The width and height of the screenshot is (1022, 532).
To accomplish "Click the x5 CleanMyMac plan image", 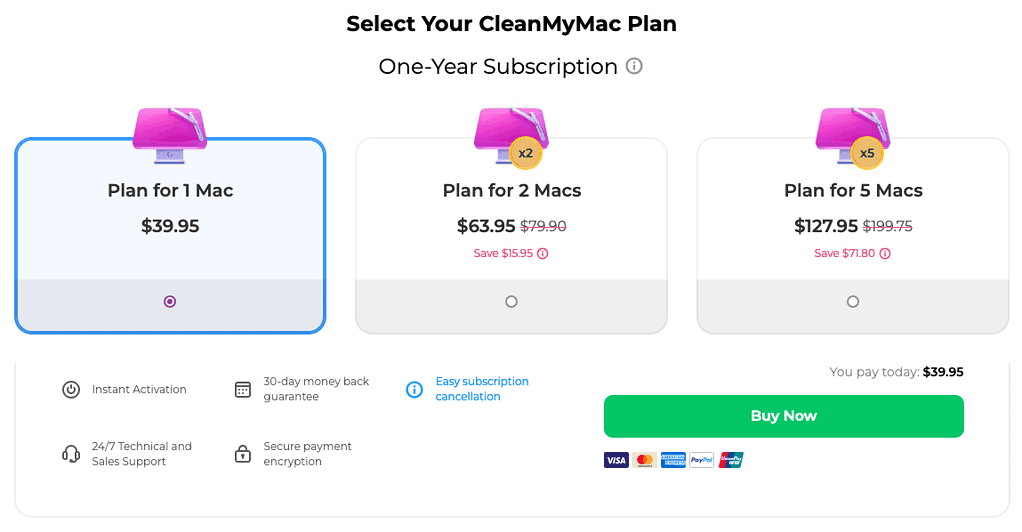I will [x=853, y=135].
